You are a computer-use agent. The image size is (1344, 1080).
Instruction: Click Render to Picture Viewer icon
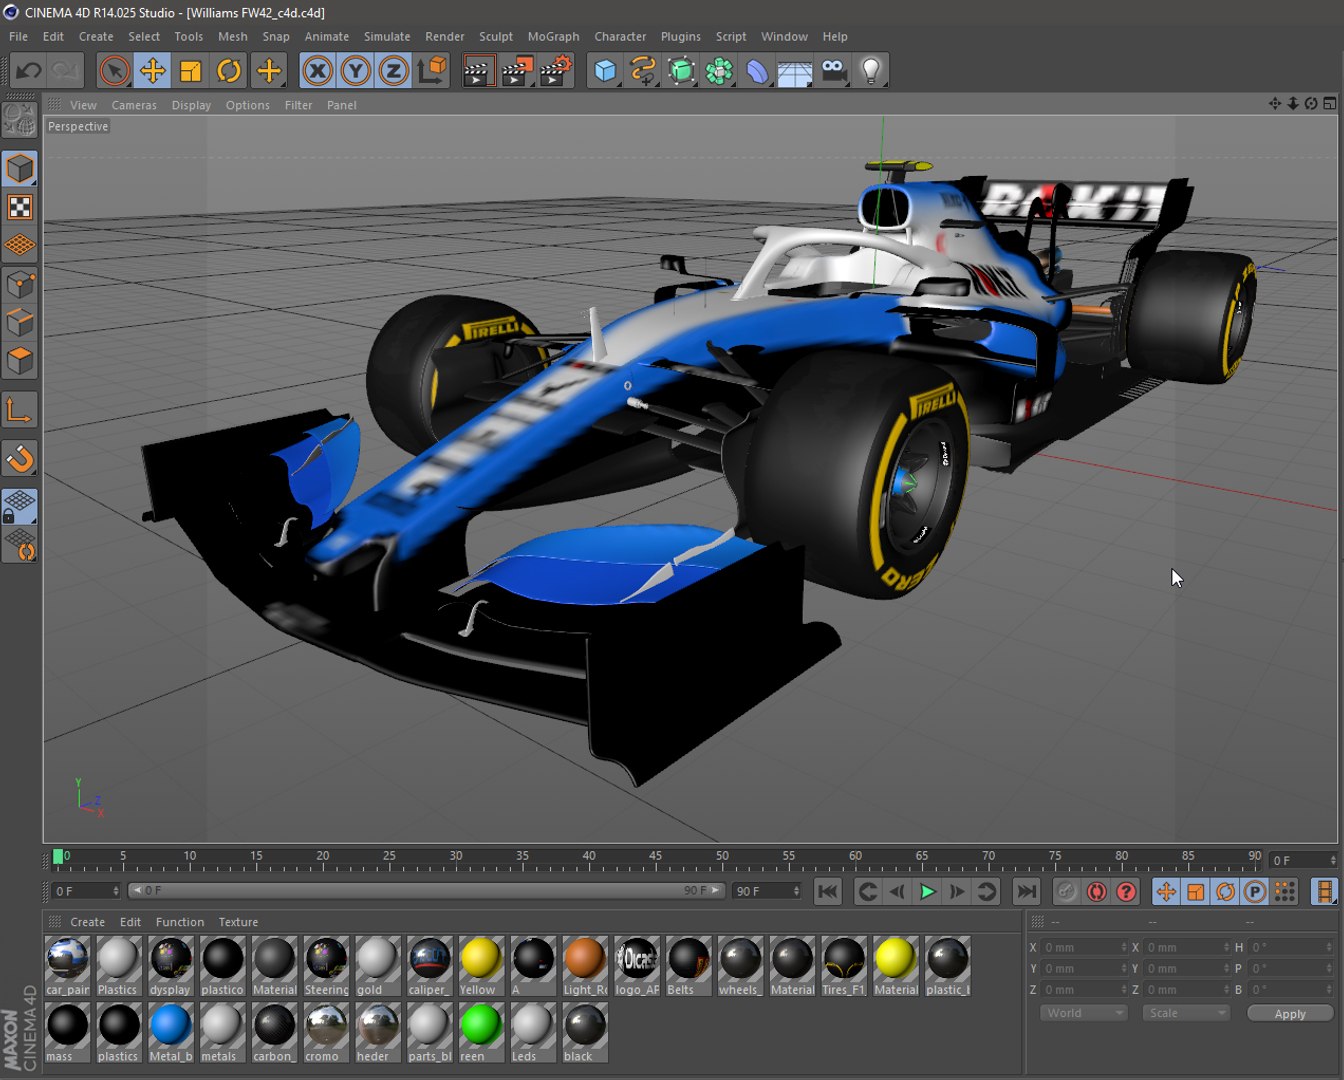(517, 71)
